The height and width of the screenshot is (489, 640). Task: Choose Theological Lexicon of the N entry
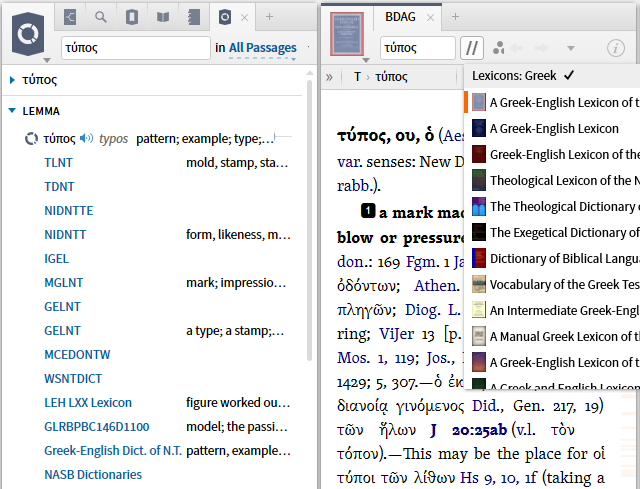[552, 180]
